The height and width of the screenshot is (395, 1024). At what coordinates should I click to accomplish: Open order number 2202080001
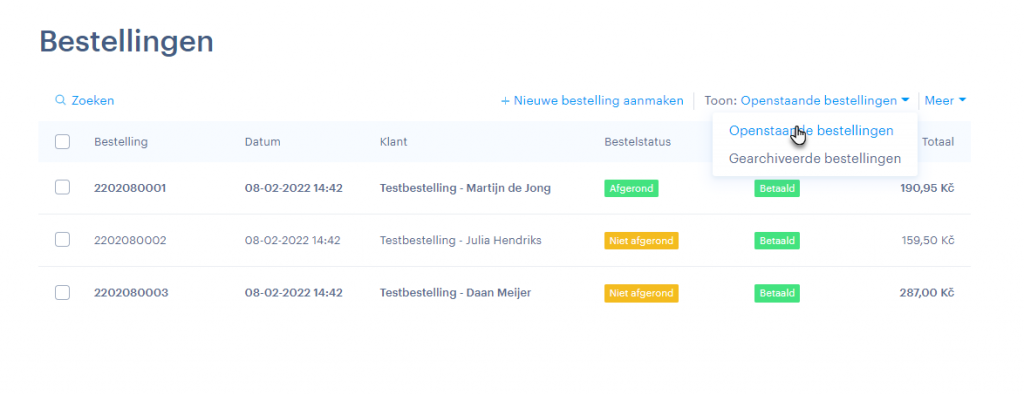130,188
